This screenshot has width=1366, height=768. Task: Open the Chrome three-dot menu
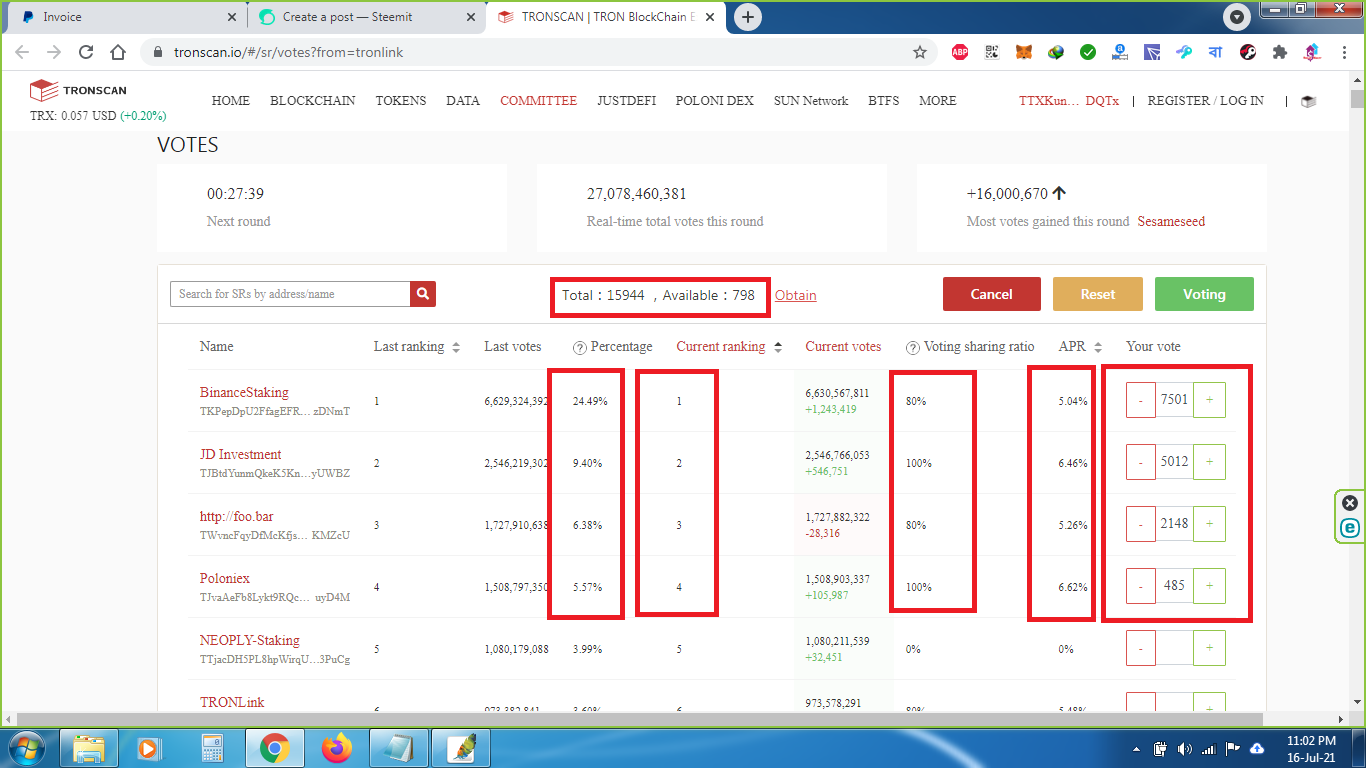coord(1342,52)
